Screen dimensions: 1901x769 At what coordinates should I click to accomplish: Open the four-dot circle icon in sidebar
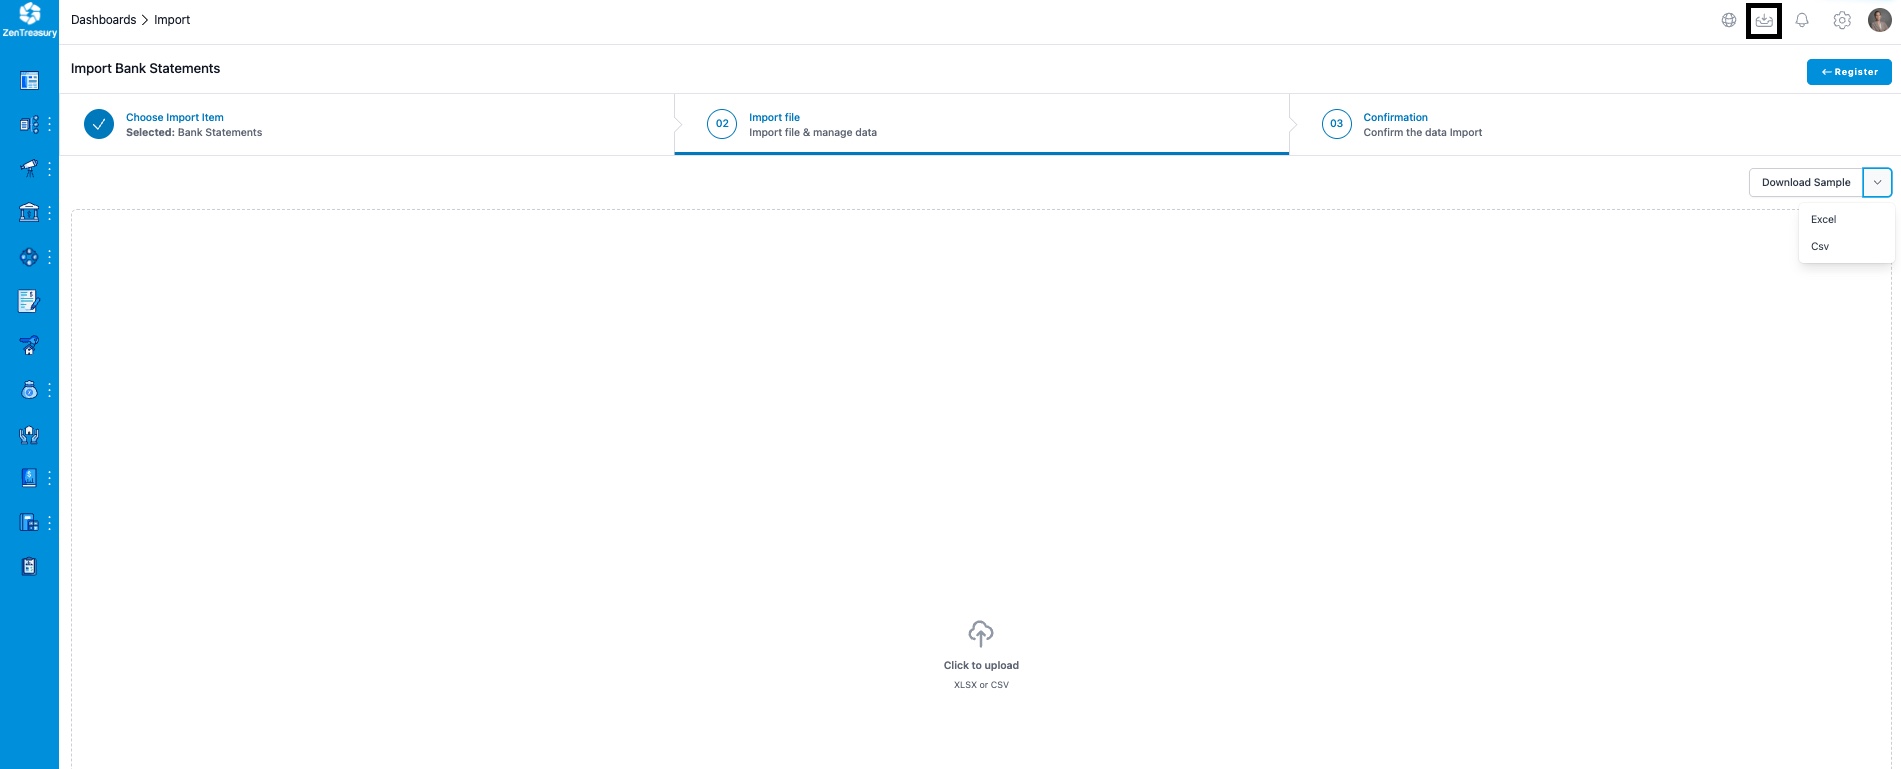click(29, 257)
